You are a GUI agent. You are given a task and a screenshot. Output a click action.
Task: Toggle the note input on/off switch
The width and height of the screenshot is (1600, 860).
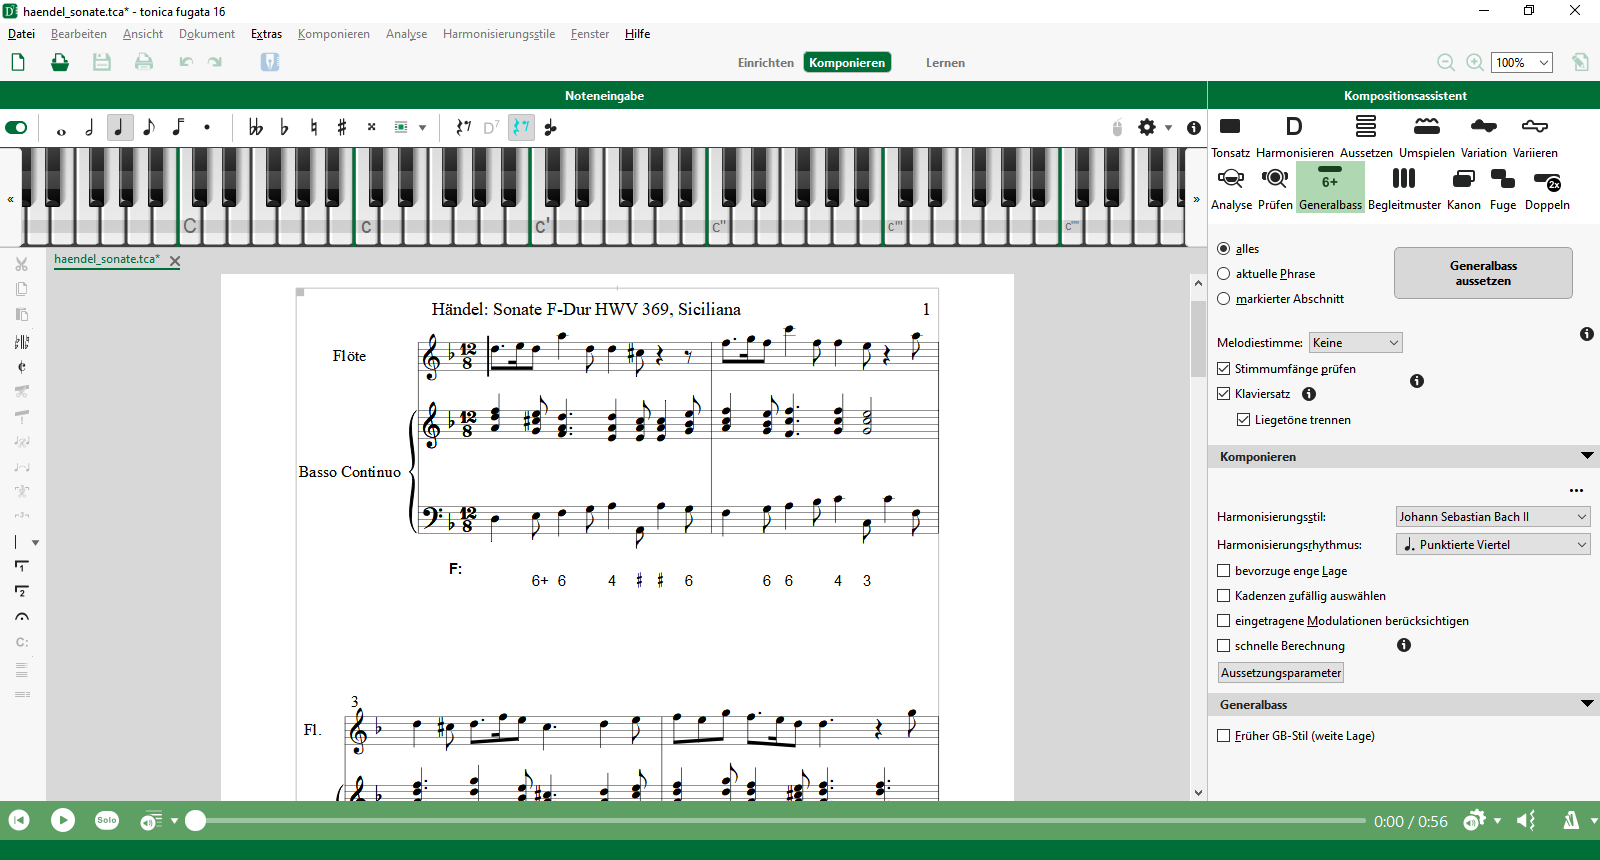[x=16, y=128]
